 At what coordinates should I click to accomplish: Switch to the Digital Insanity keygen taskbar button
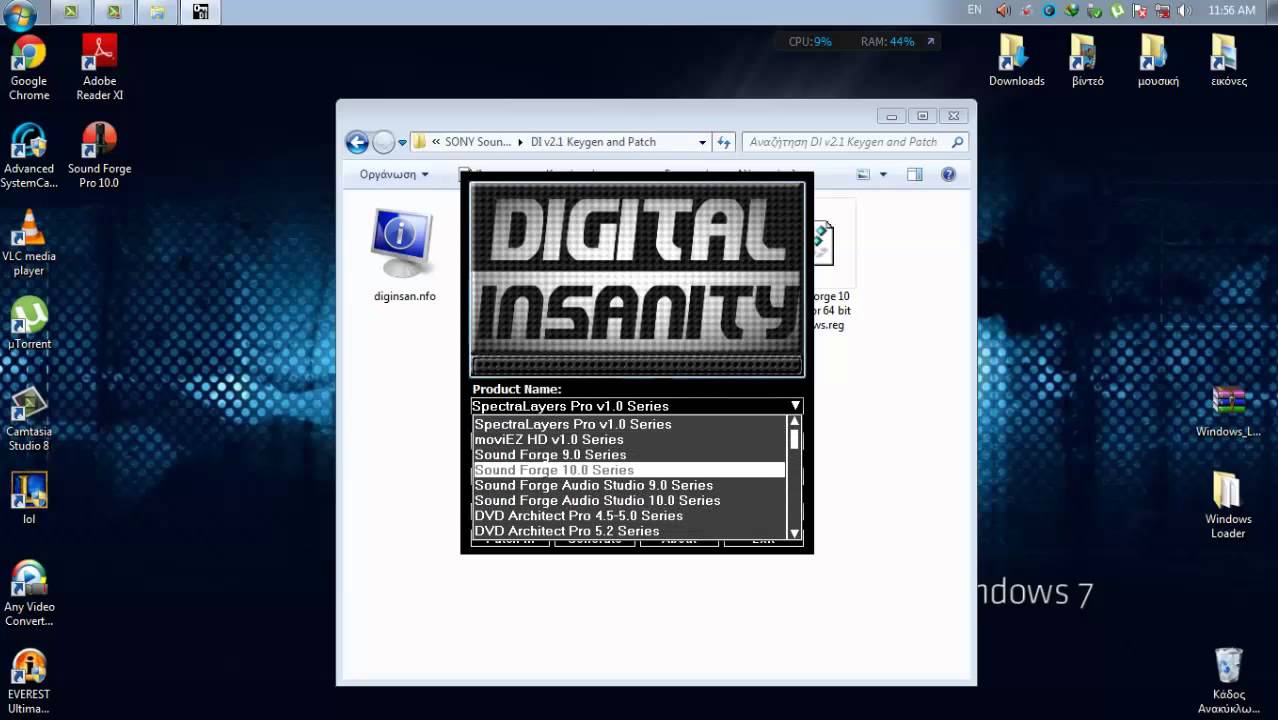coord(201,12)
